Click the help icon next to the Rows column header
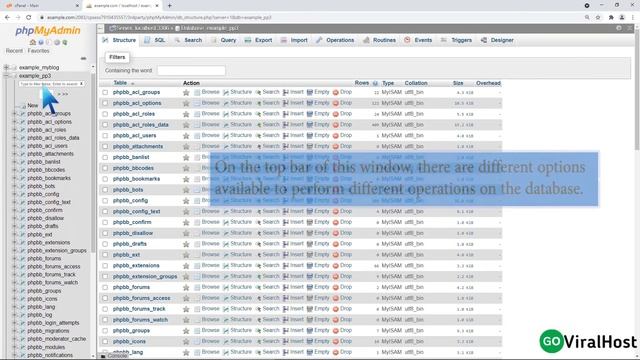Image resolution: width=640 pixels, height=360 pixels. pos(375,83)
